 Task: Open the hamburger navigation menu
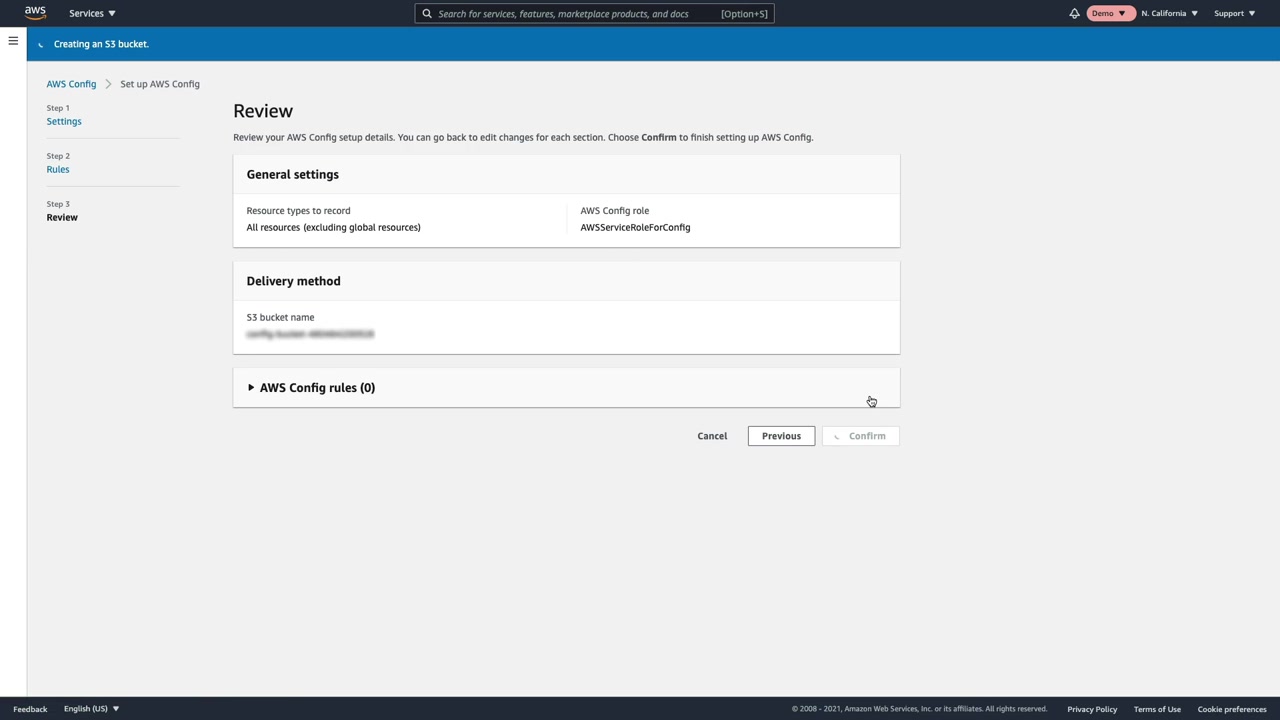pos(13,41)
